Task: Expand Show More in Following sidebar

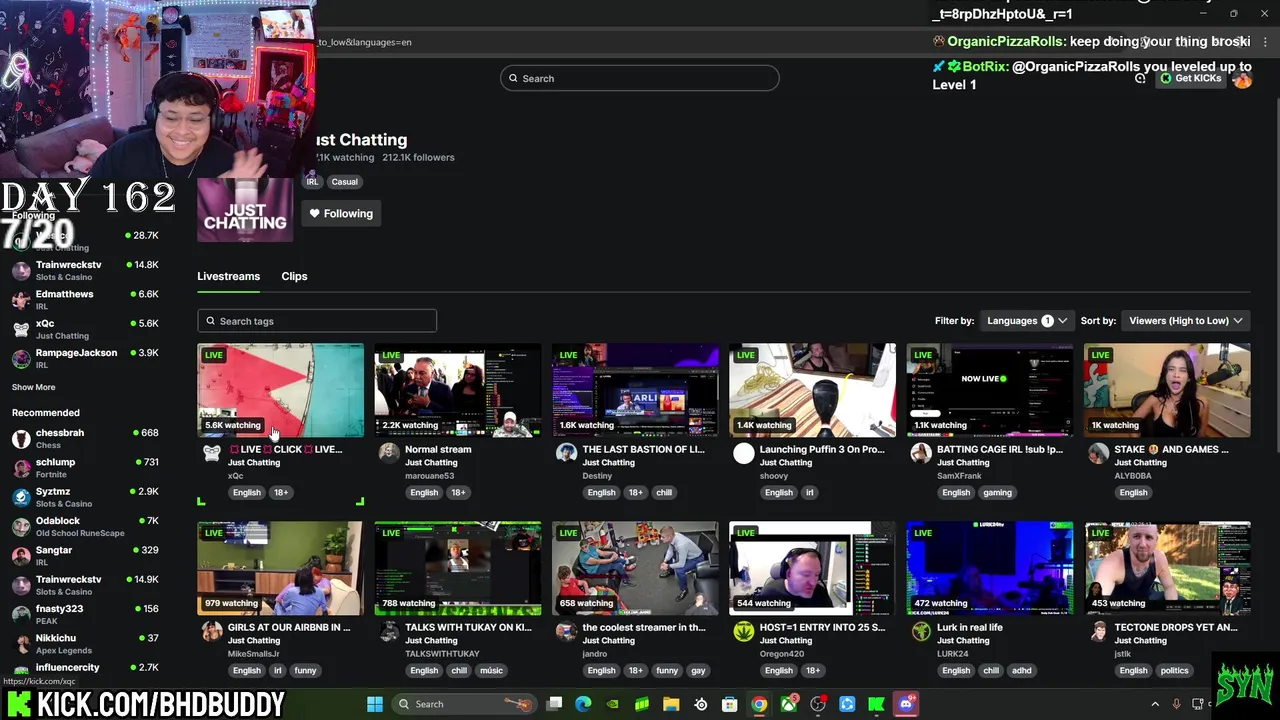Action: [34, 387]
